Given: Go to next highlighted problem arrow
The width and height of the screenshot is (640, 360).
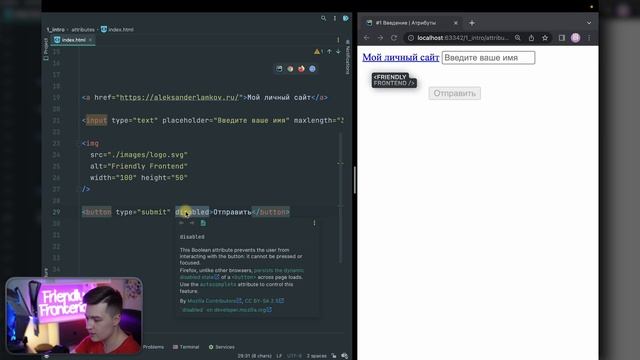Looking at the screenshot, I should 338,51.
